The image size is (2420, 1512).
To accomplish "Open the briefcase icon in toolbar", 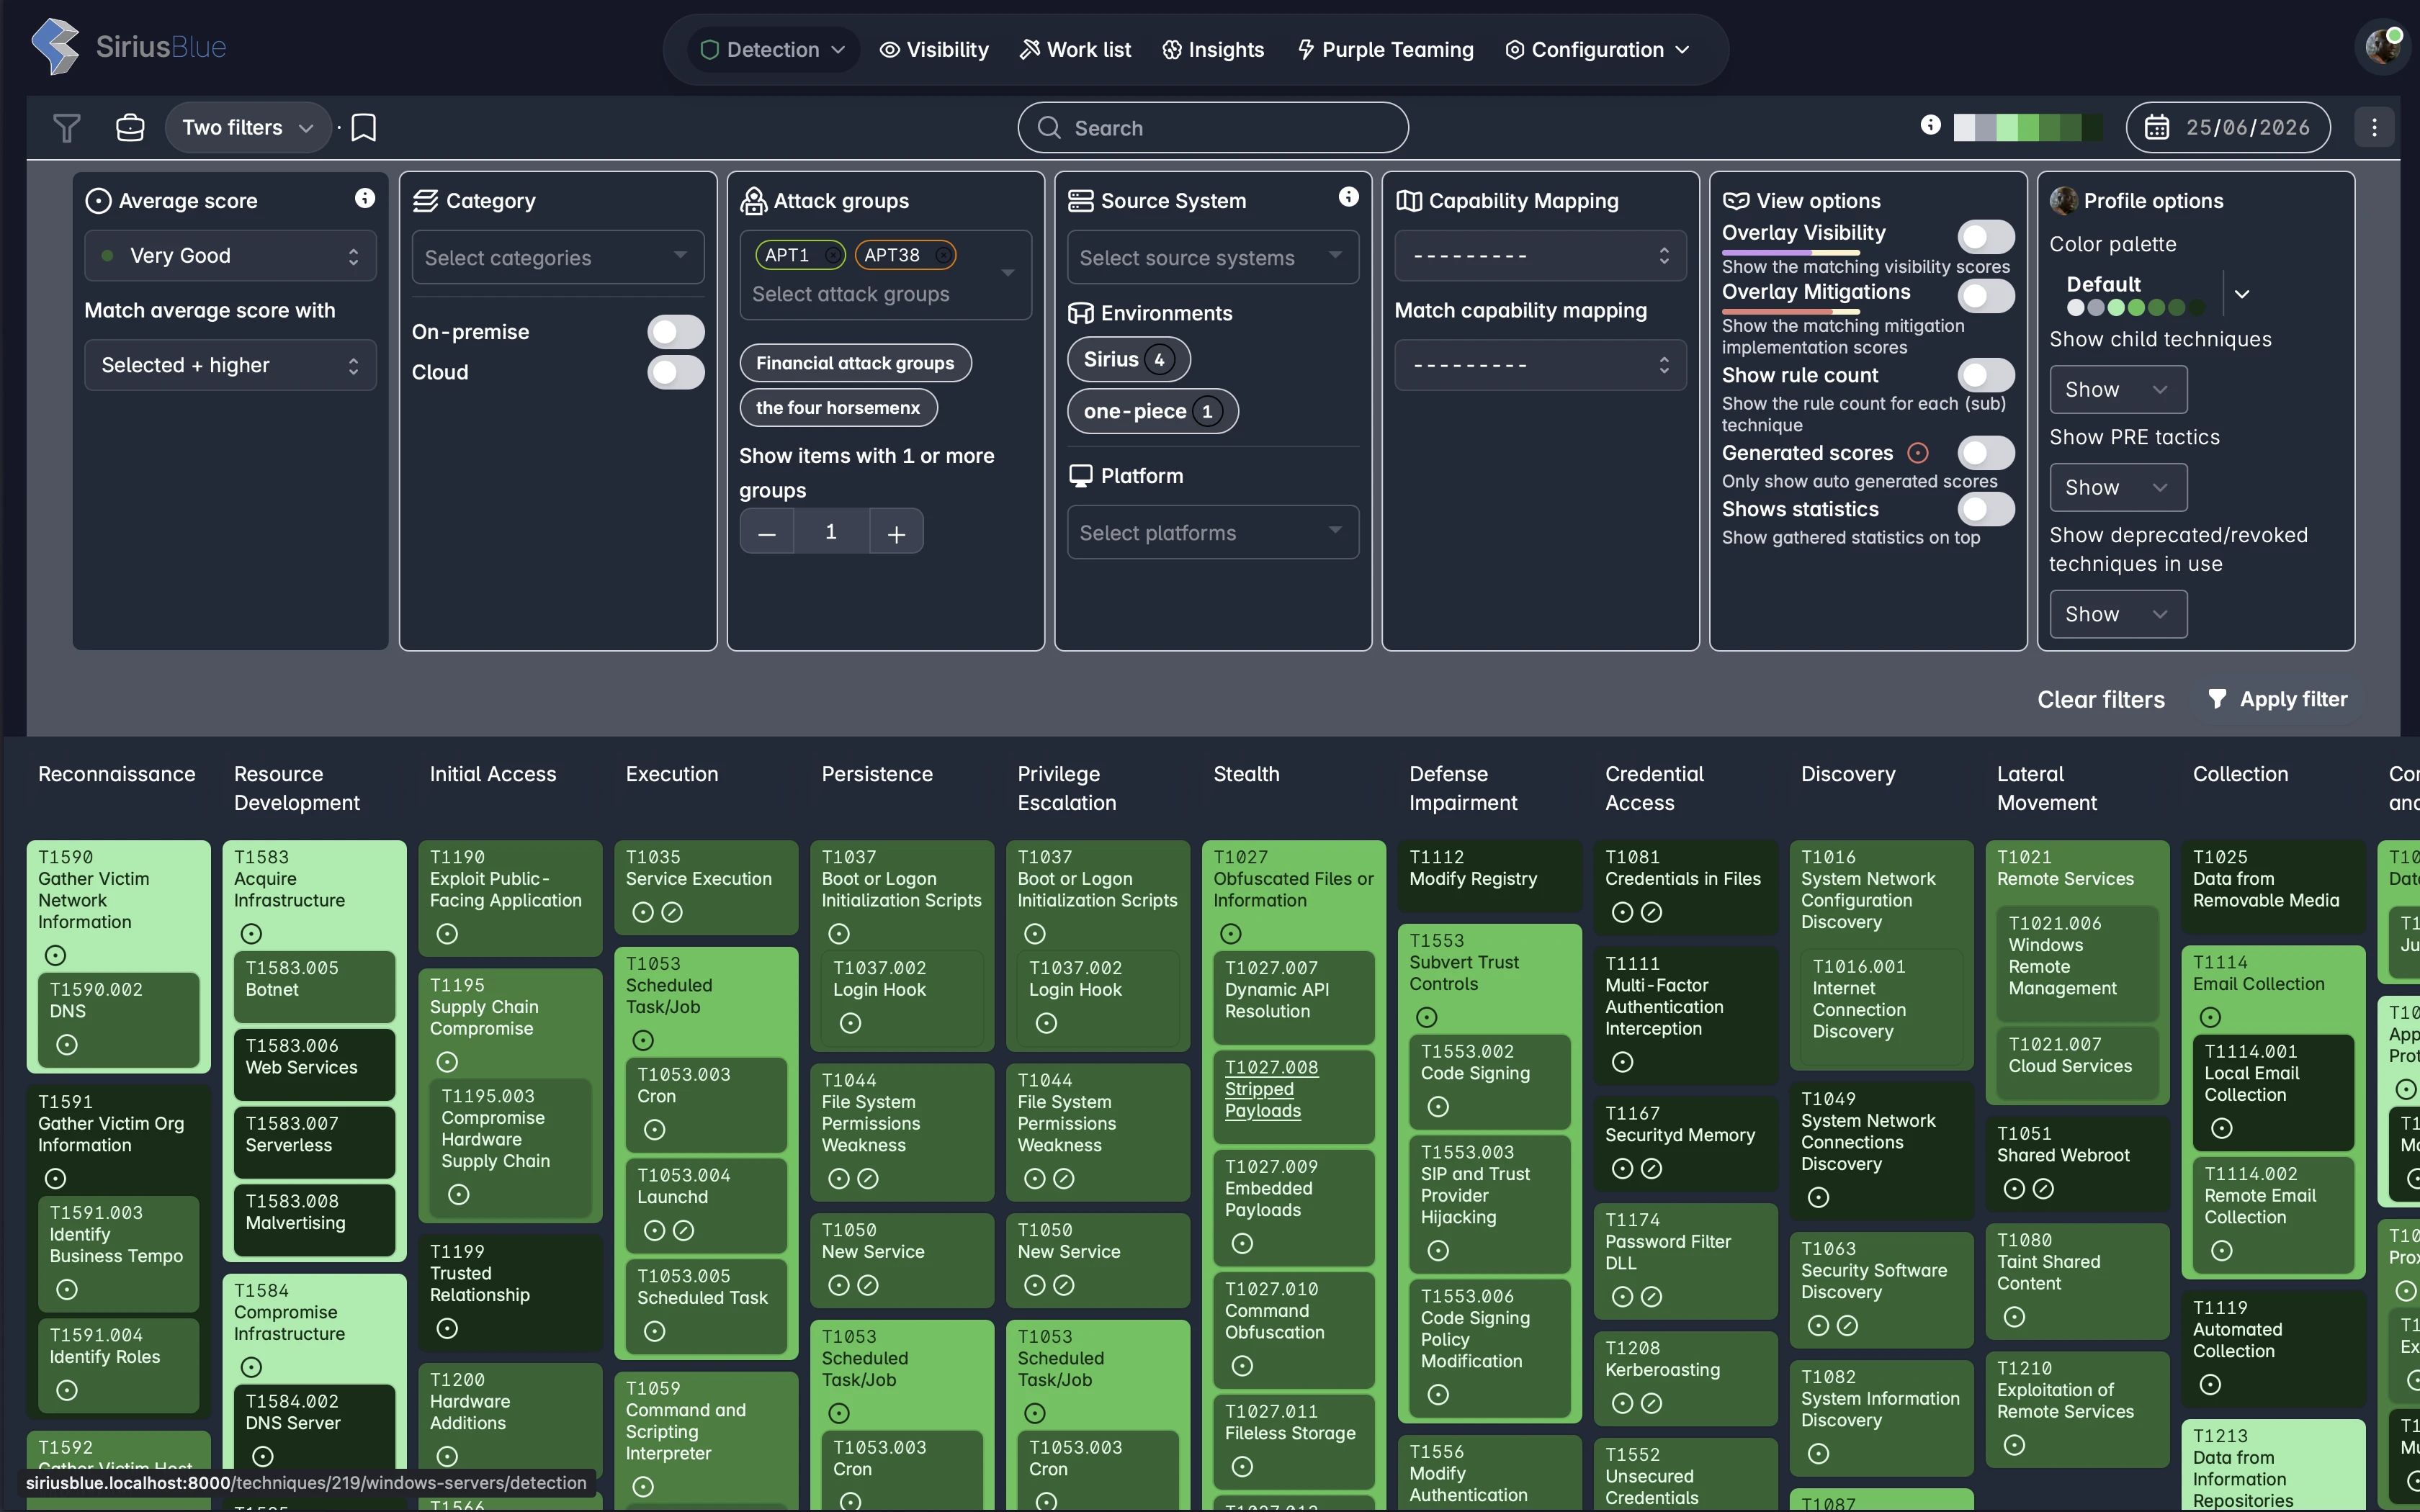I will (130, 128).
